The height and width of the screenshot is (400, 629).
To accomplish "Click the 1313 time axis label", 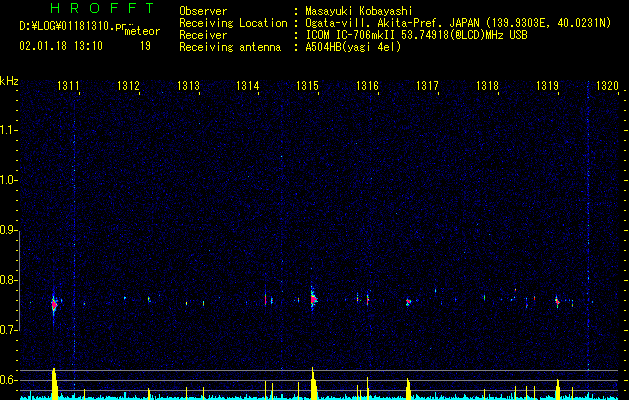I will (188, 85).
